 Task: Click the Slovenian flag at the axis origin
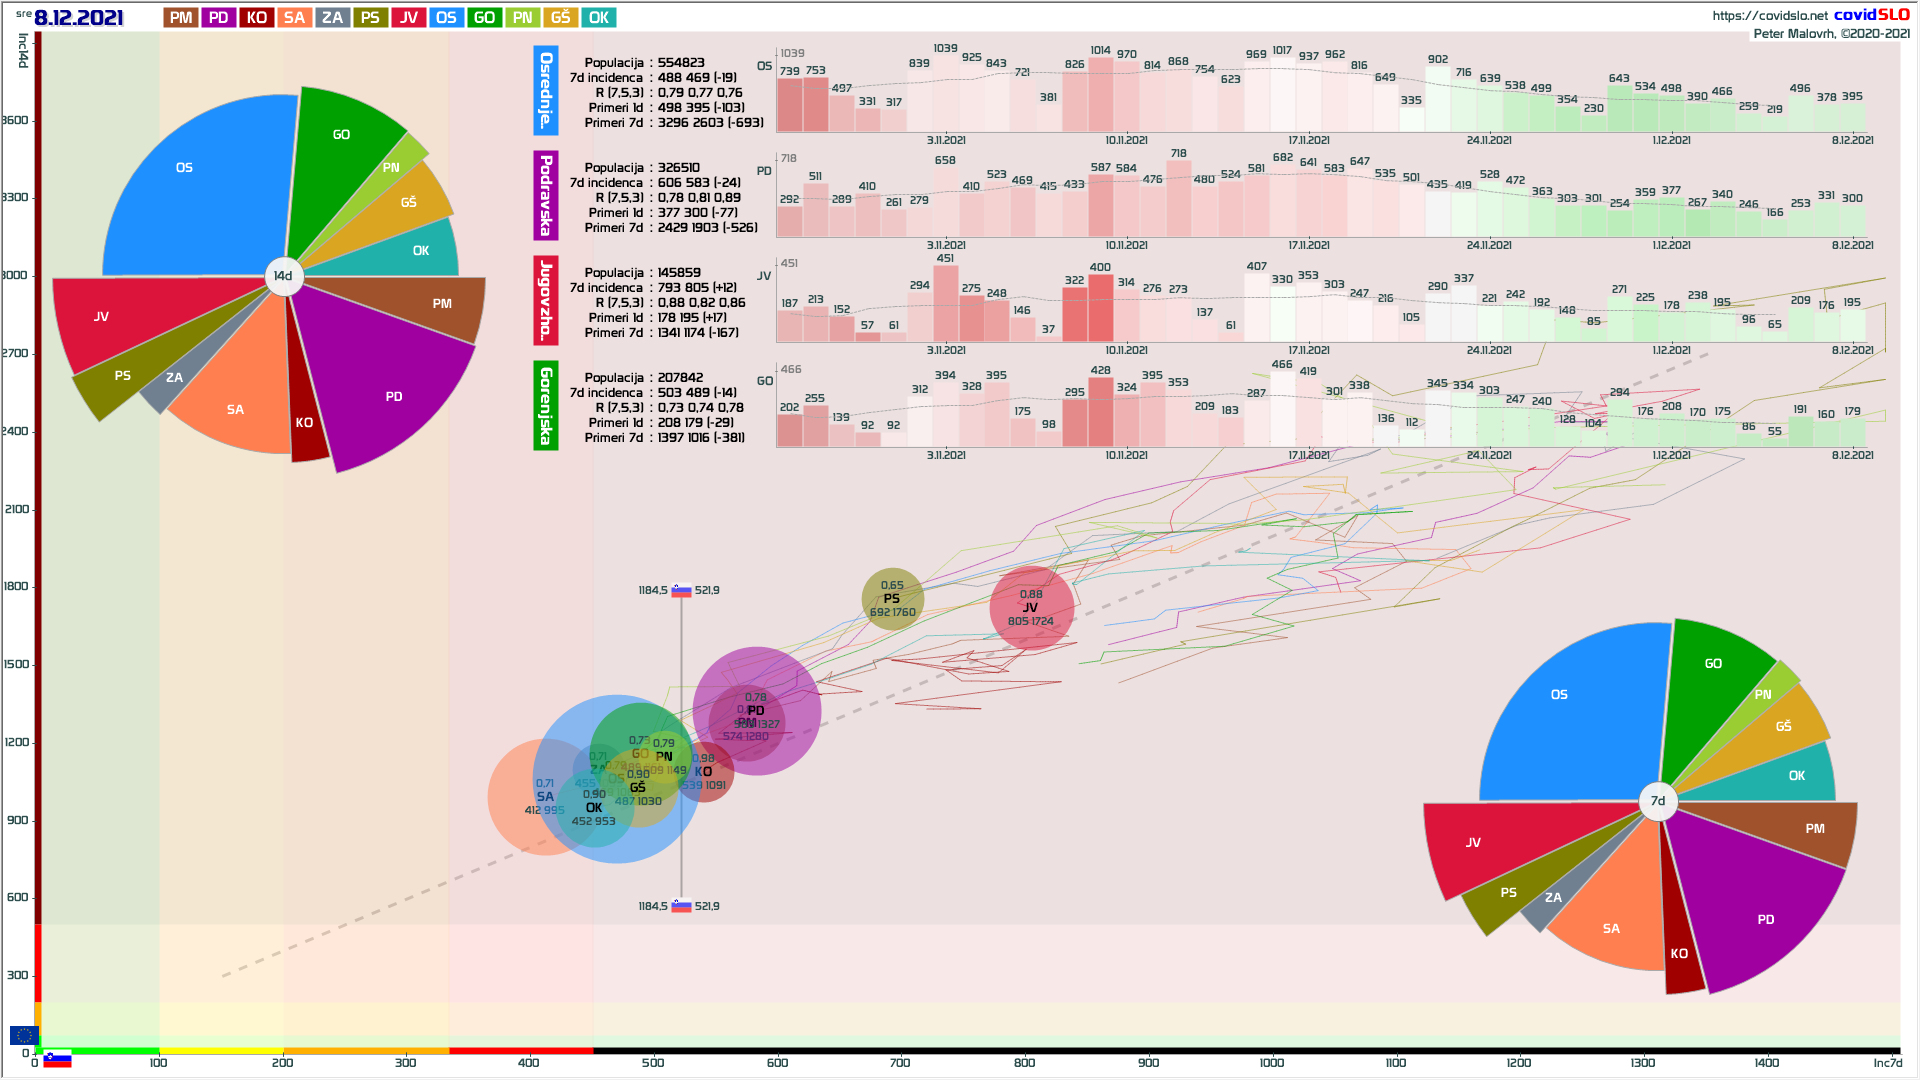(58, 1060)
